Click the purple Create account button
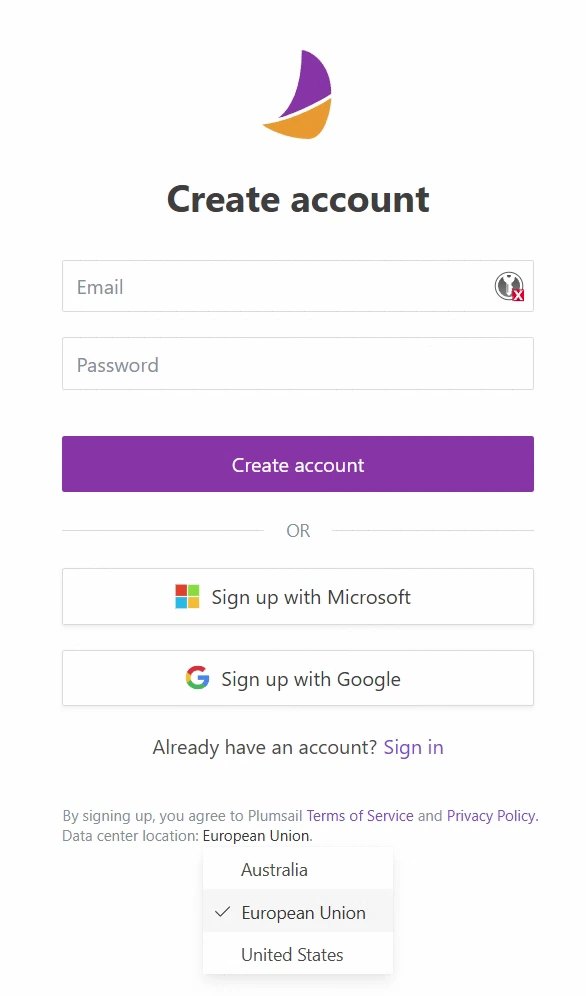 (x=298, y=464)
